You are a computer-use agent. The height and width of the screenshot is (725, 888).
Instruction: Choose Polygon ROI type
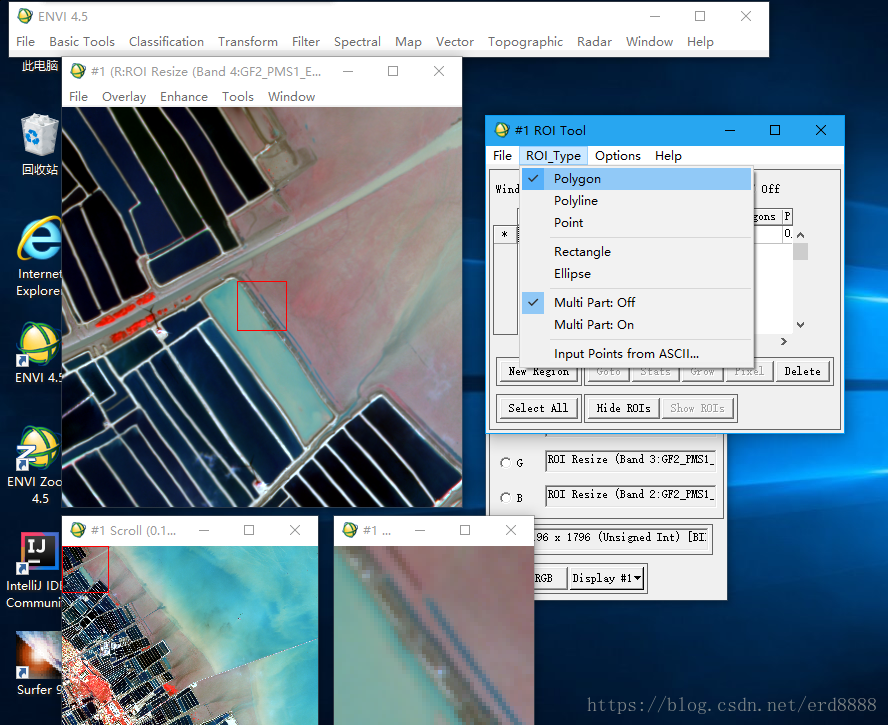coord(637,179)
